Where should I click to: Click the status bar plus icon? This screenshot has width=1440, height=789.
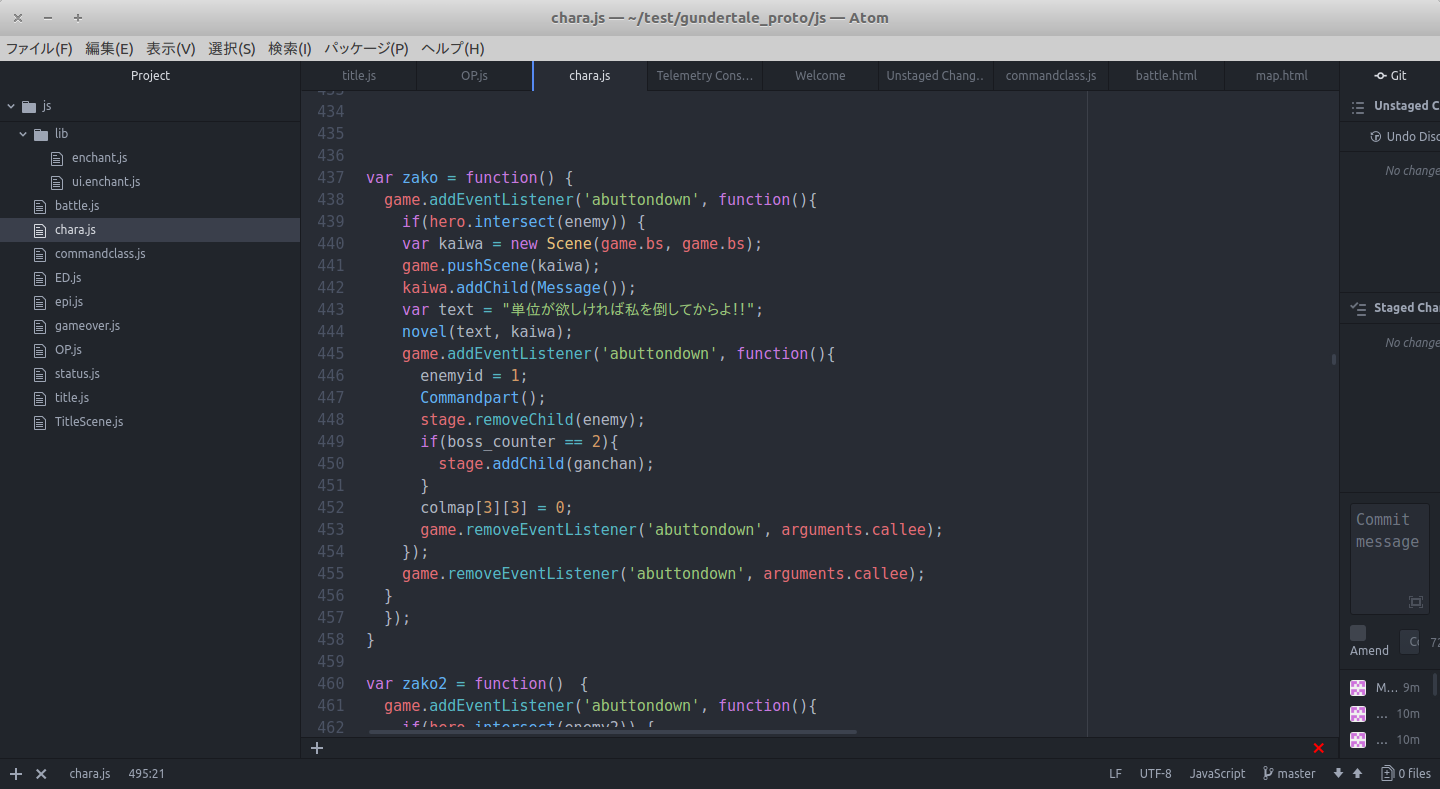tap(16, 774)
